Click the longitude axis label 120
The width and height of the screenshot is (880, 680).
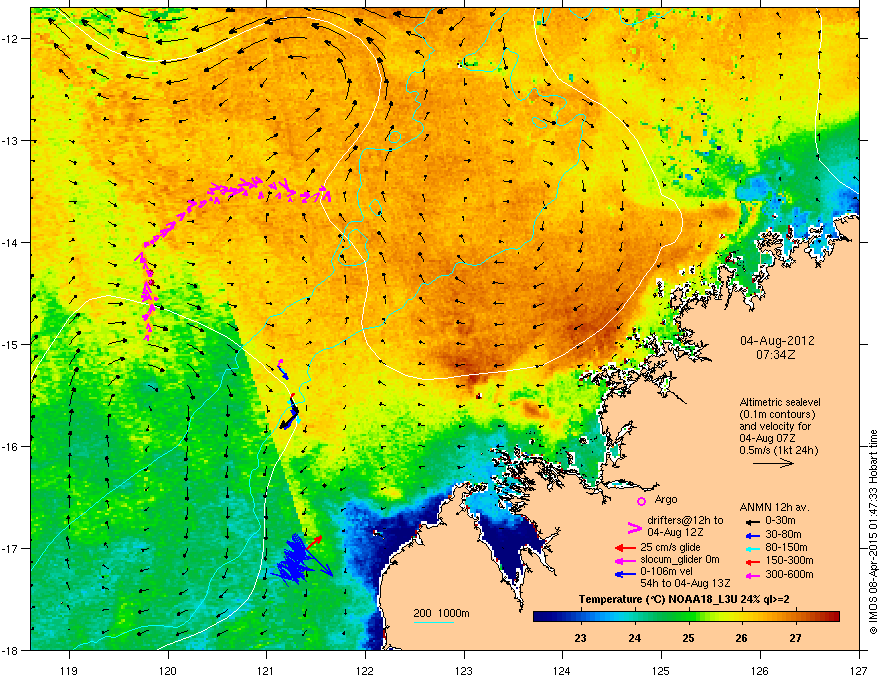pos(168,670)
